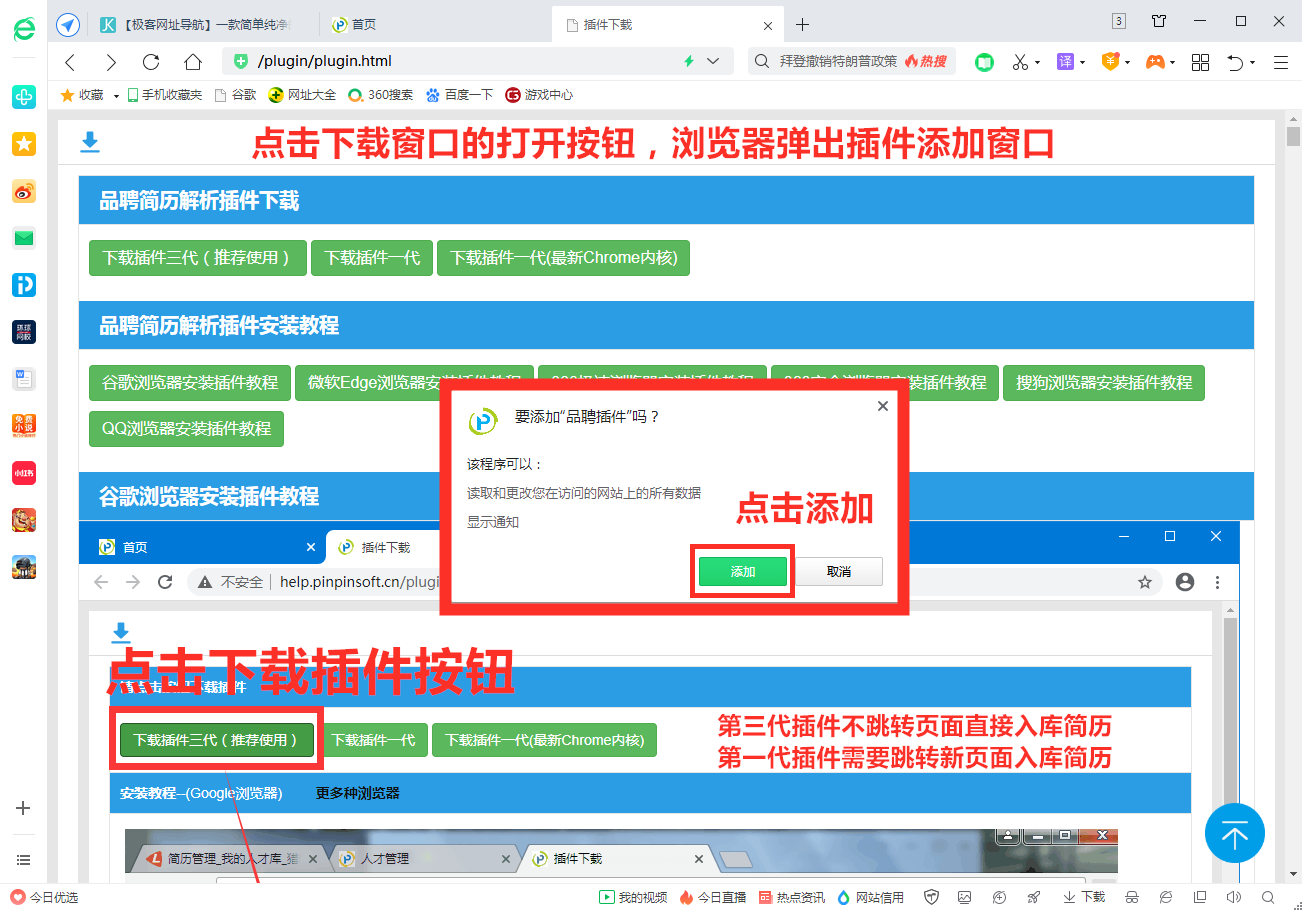Toggle mute with the speaker icon
Image resolution: width=1302 pixels, height=910 pixels.
1233,897
